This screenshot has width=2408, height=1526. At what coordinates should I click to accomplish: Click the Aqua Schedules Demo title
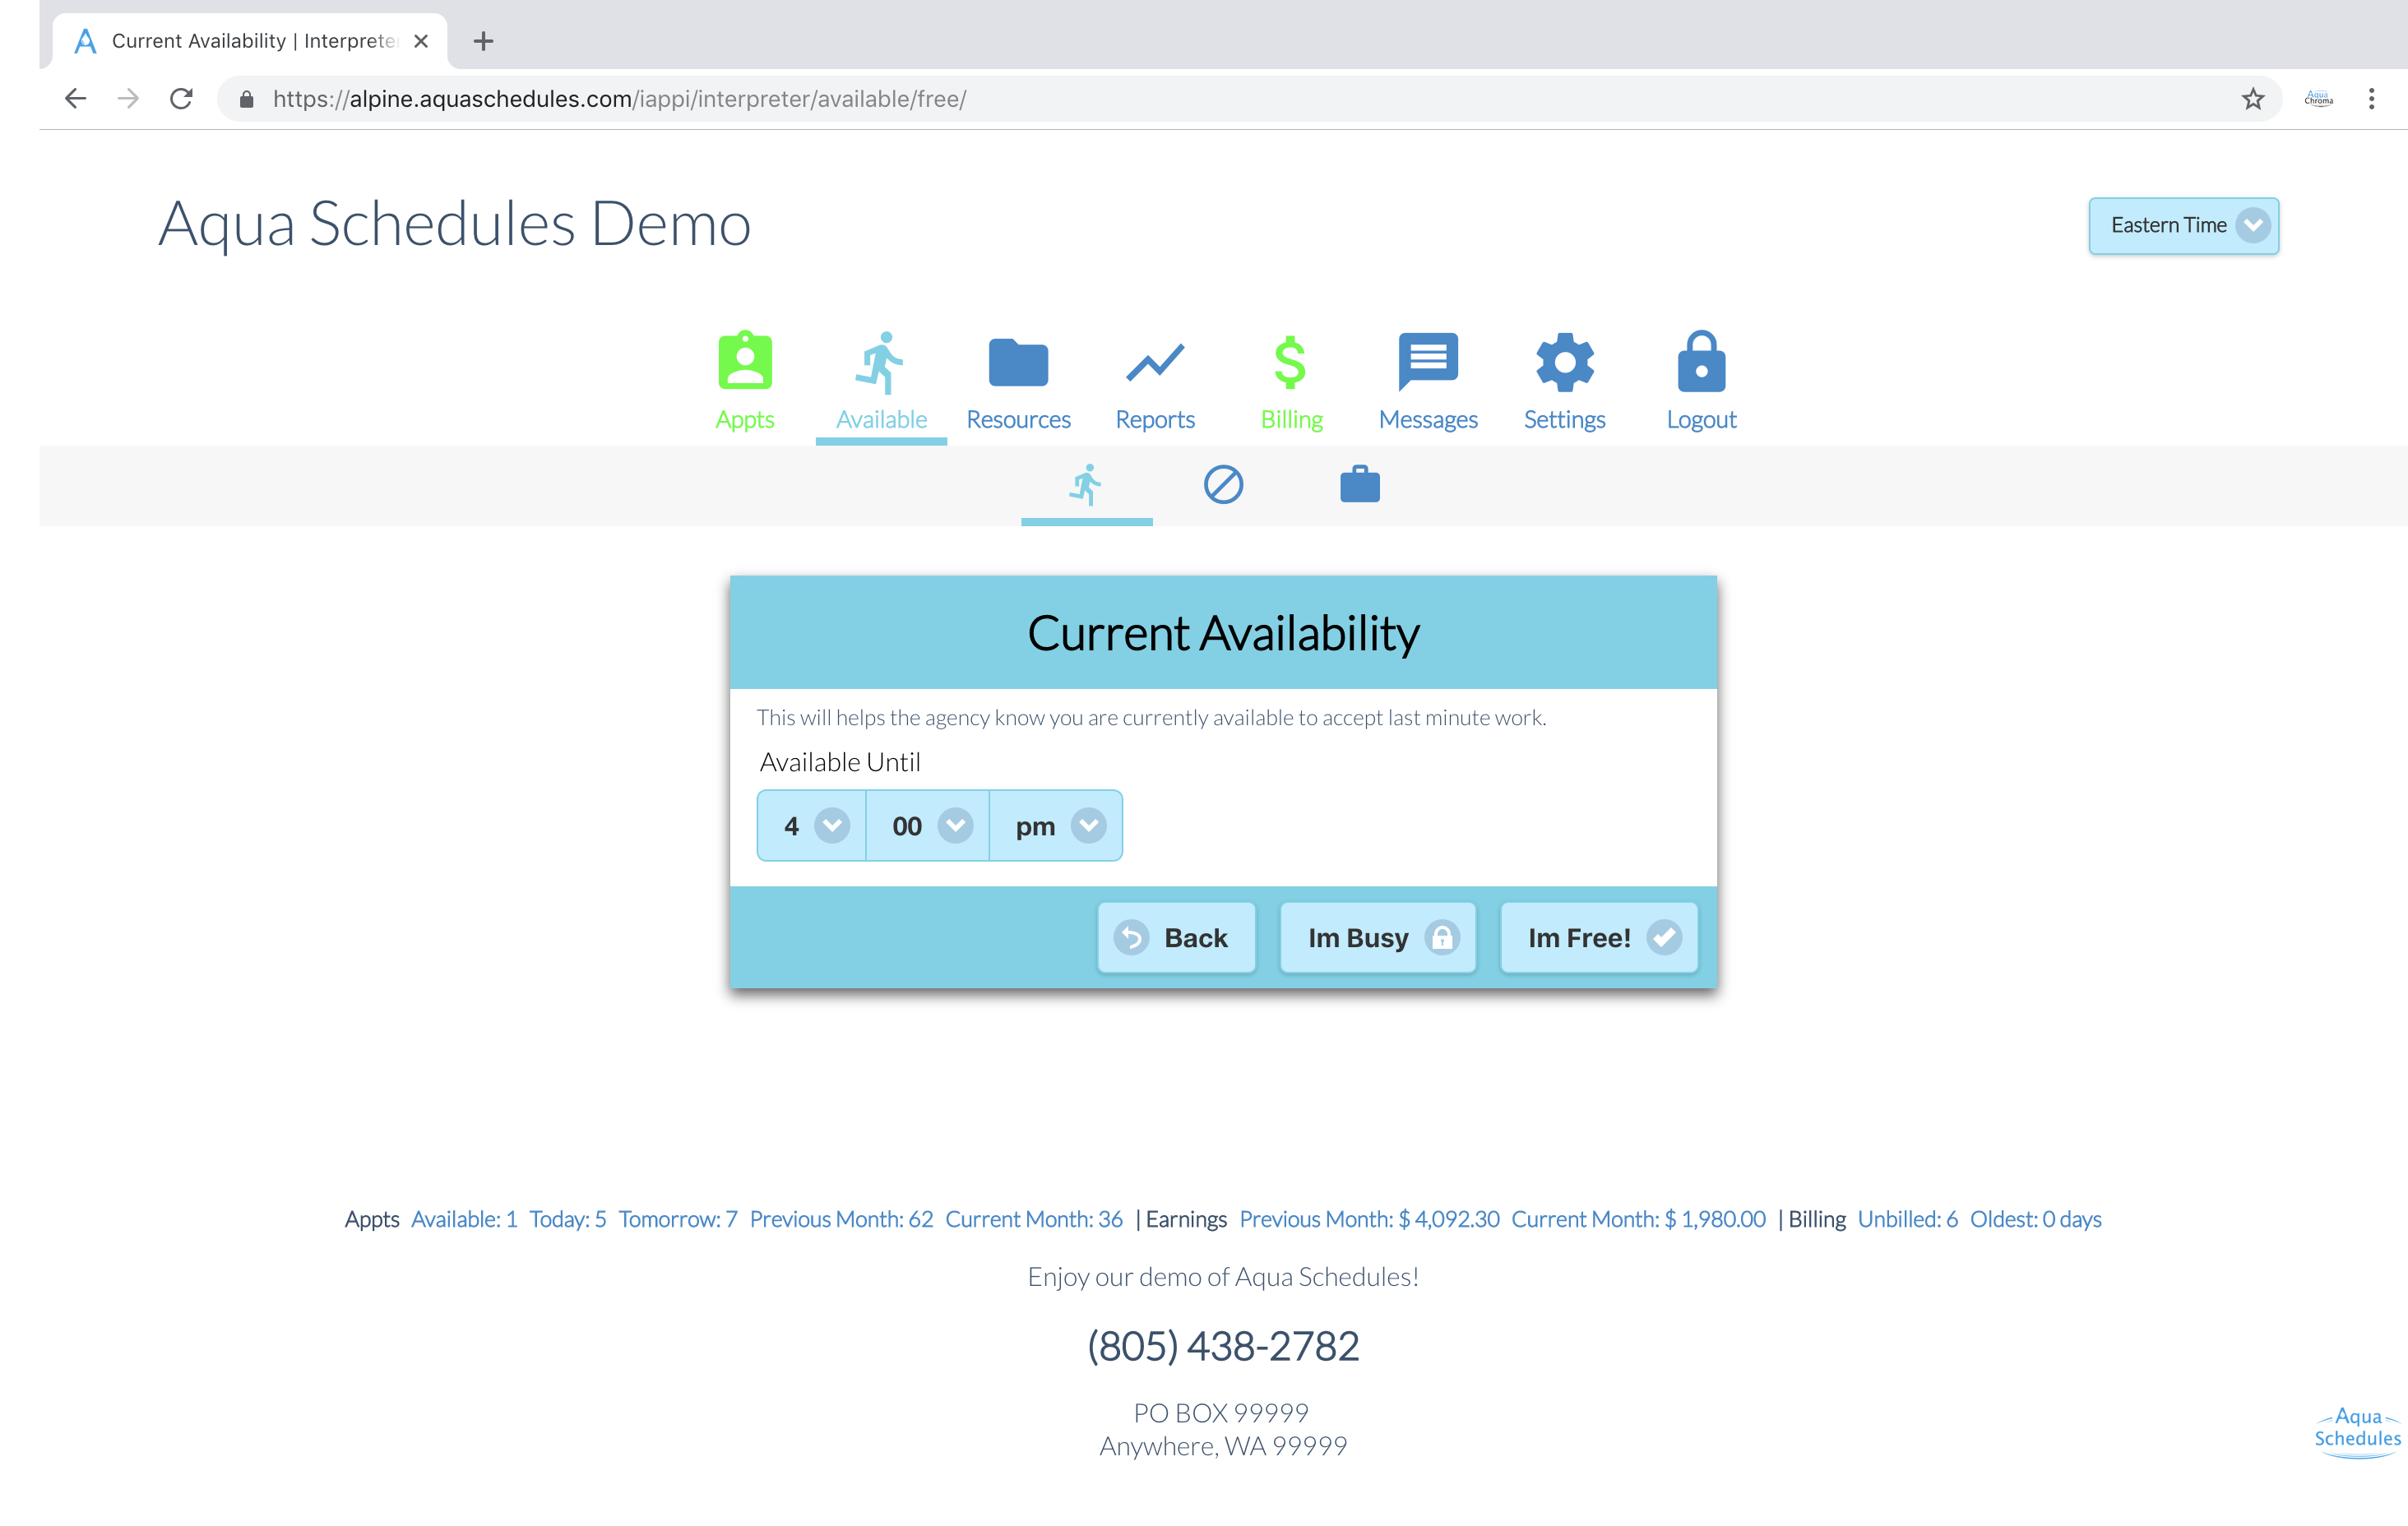coord(455,223)
